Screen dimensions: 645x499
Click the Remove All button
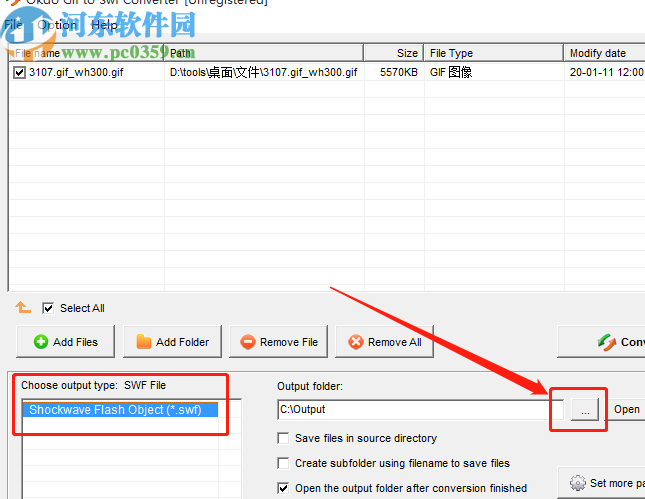[x=385, y=341]
